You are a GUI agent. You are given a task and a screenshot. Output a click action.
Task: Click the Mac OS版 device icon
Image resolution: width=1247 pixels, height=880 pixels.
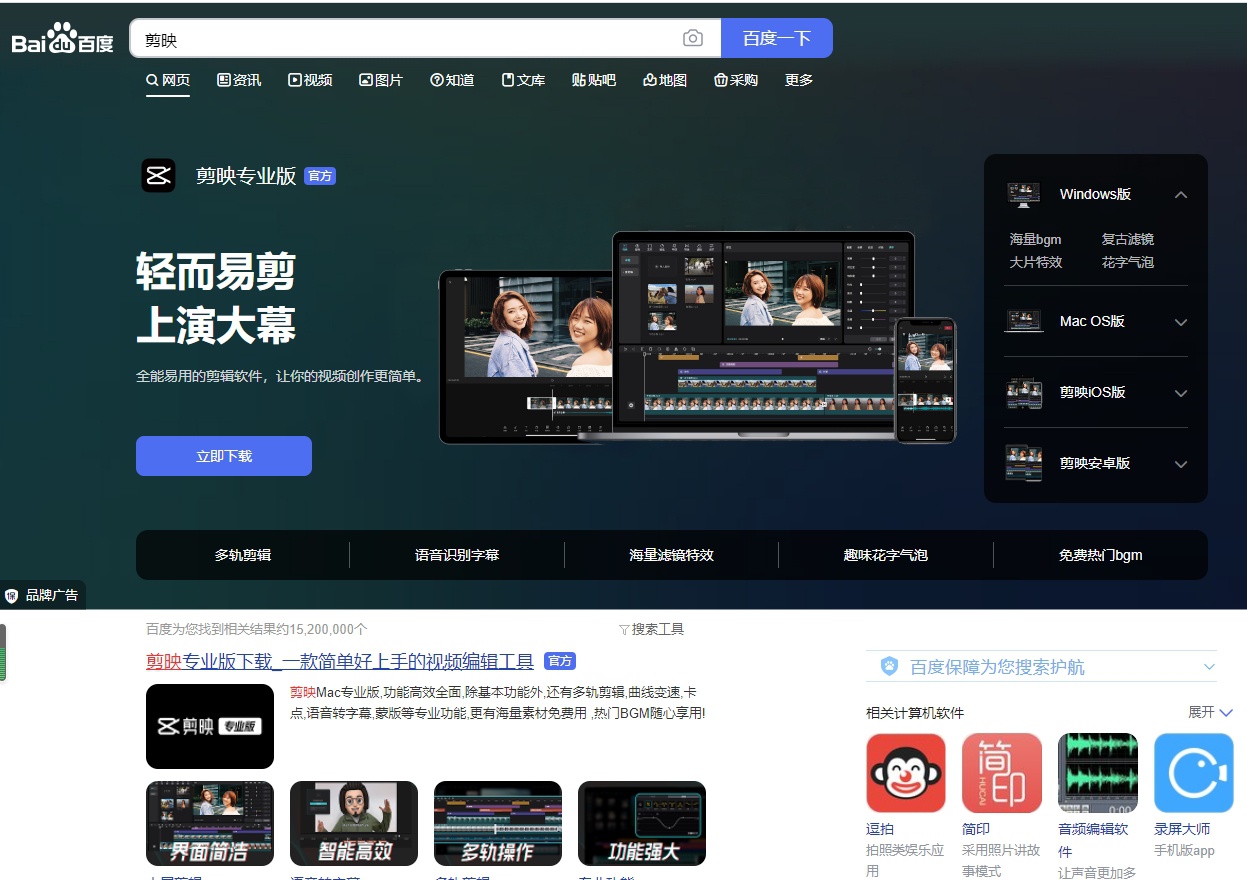(x=1024, y=321)
